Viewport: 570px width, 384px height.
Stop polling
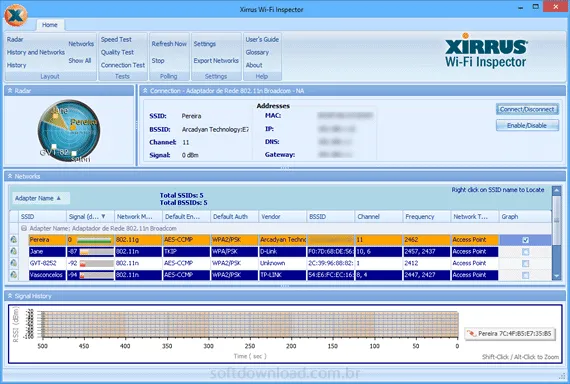[x=158, y=61]
